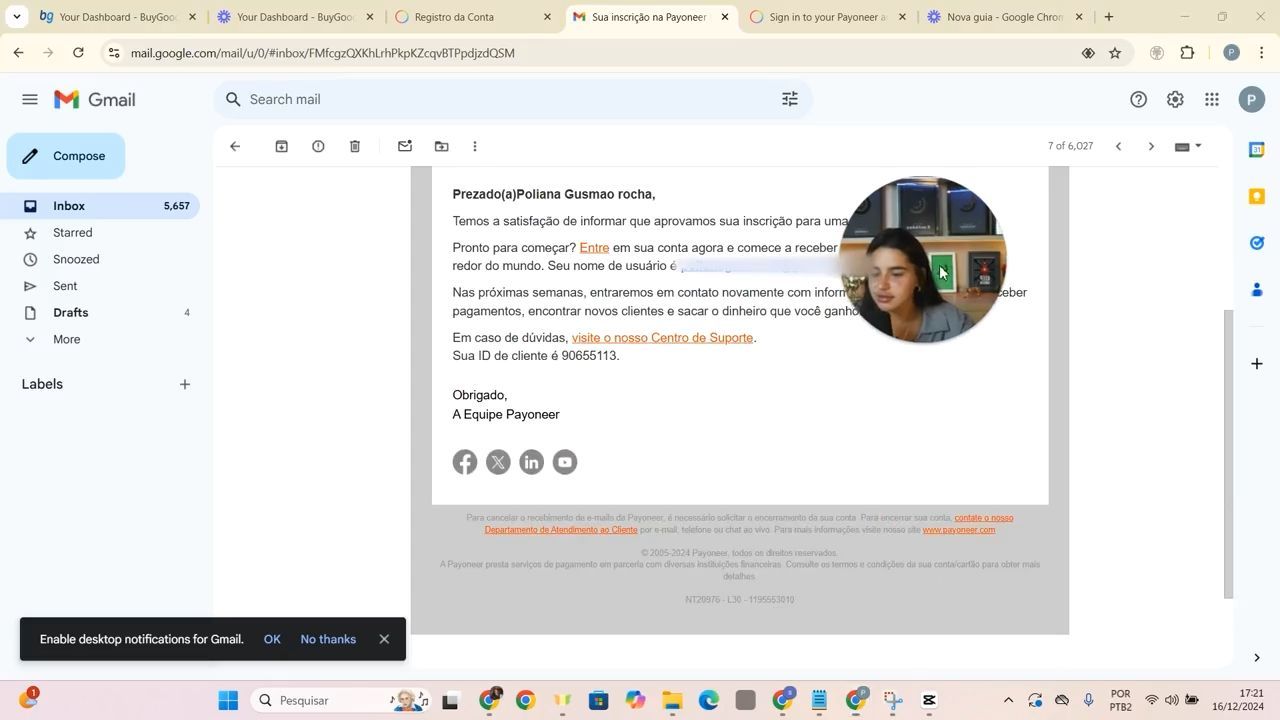This screenshot has height=720, width=1280.
Task: Show search options filter icon
Action: 790,99
